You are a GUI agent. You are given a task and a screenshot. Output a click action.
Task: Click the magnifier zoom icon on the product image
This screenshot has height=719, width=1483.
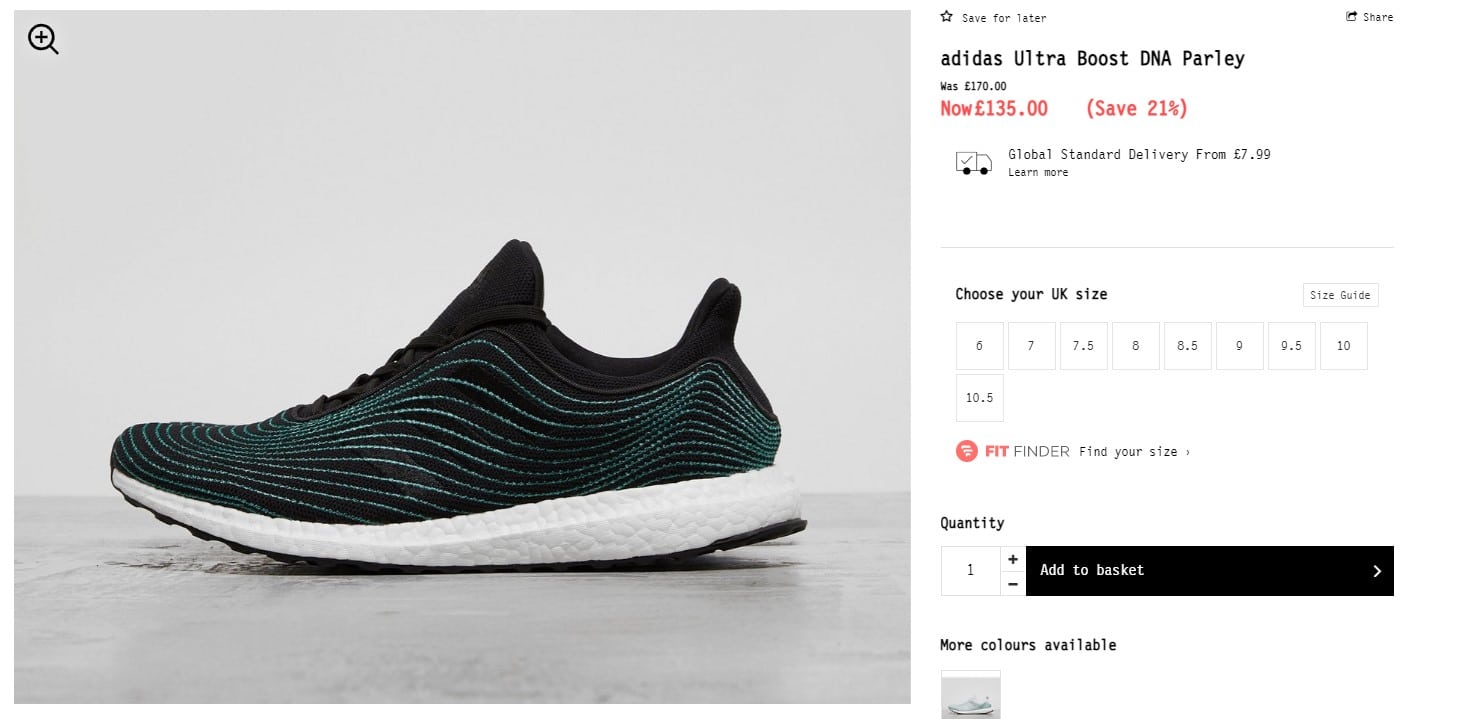pos(43,40)
